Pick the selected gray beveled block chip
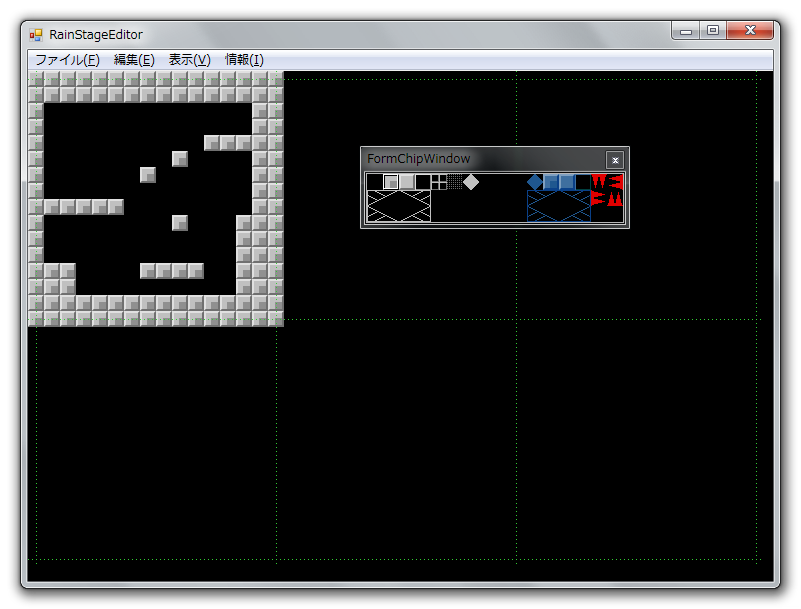Image resolution: width=801 pixels, height=609 pixels. point(391,181)
